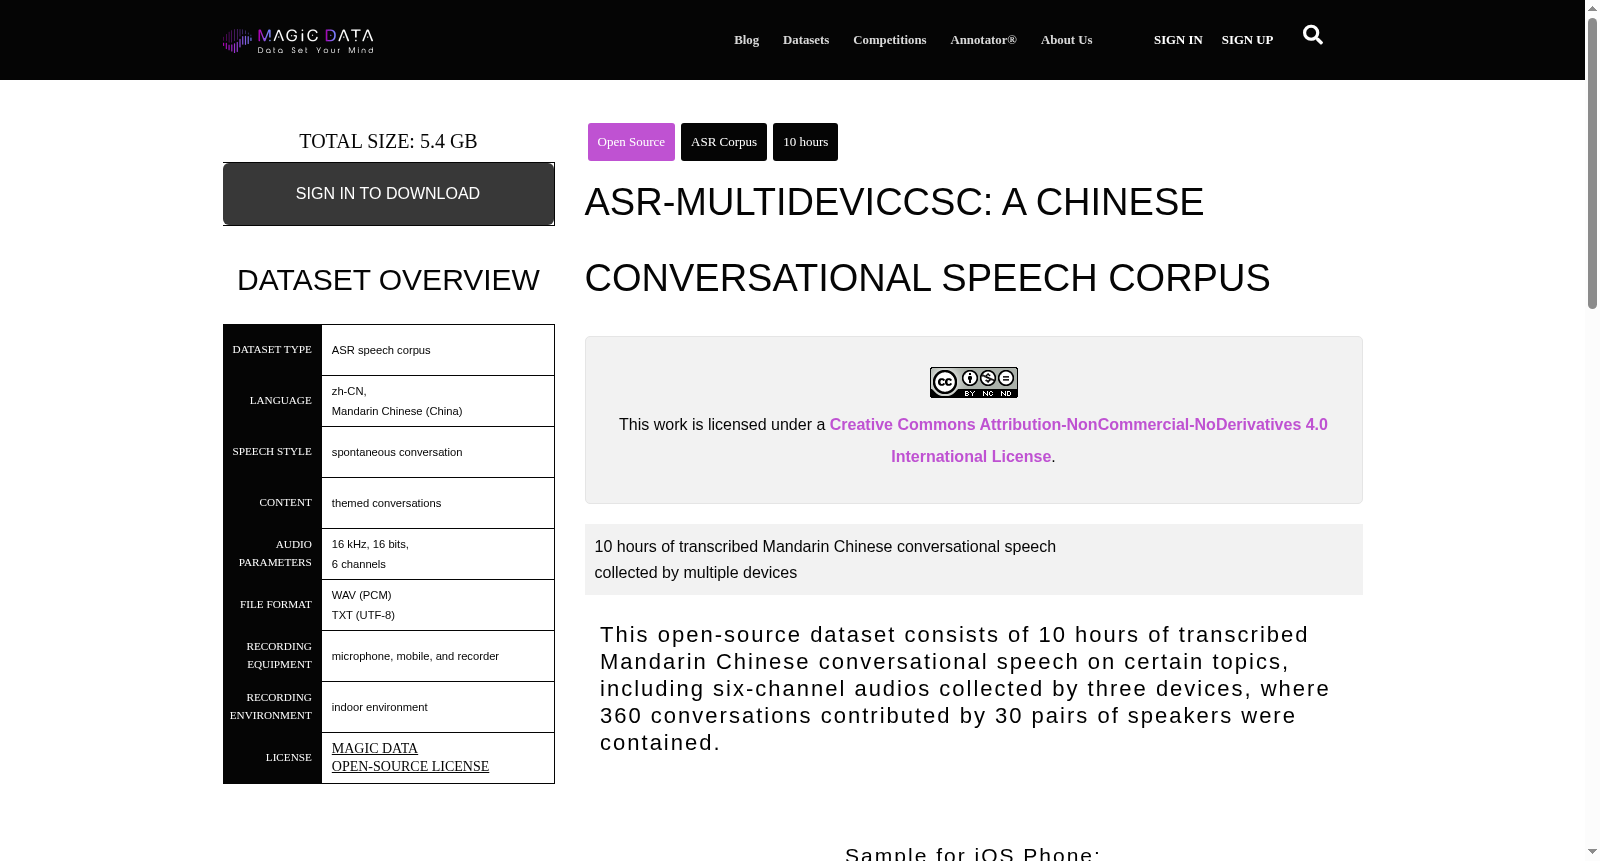Click the Magic Data logo
This screenshot has height=861, width=1600.
pyautogui.click(x=298, y=40)
